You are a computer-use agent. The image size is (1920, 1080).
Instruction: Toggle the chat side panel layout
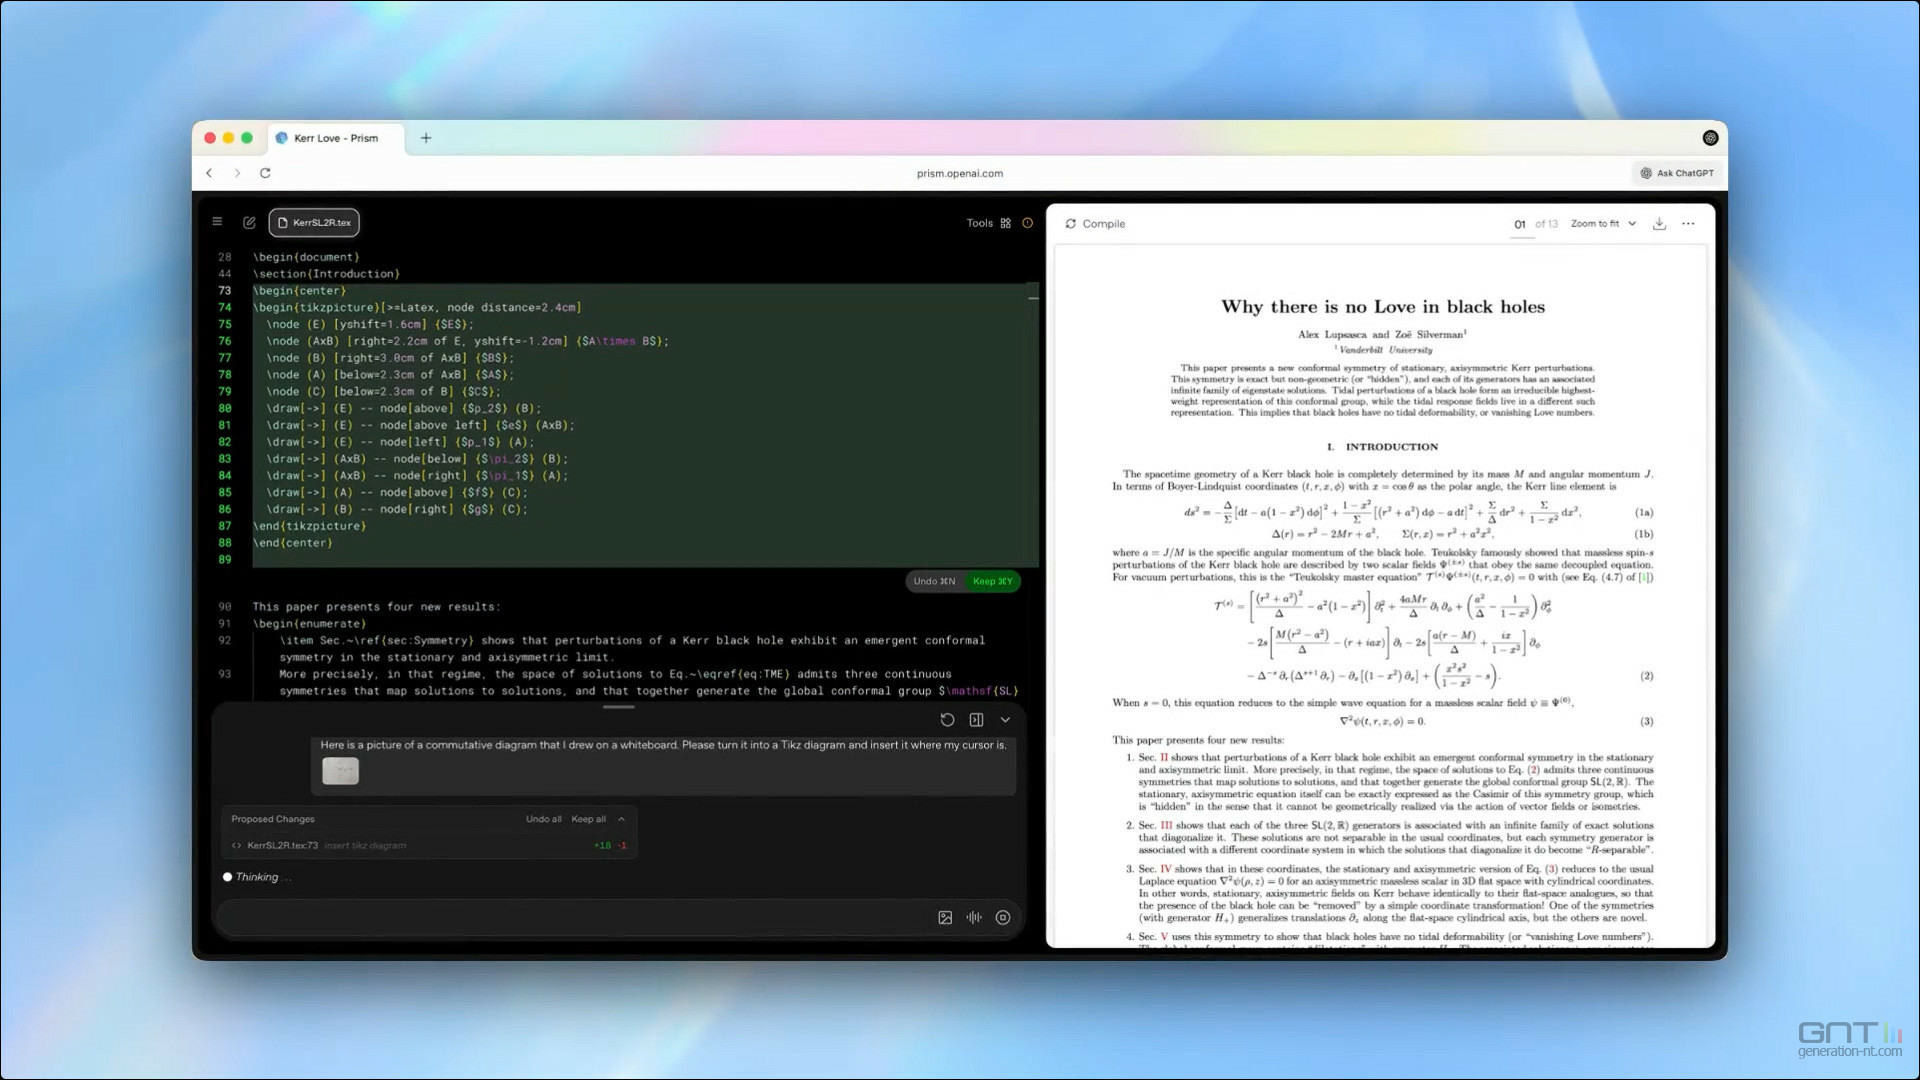(976, 719)
